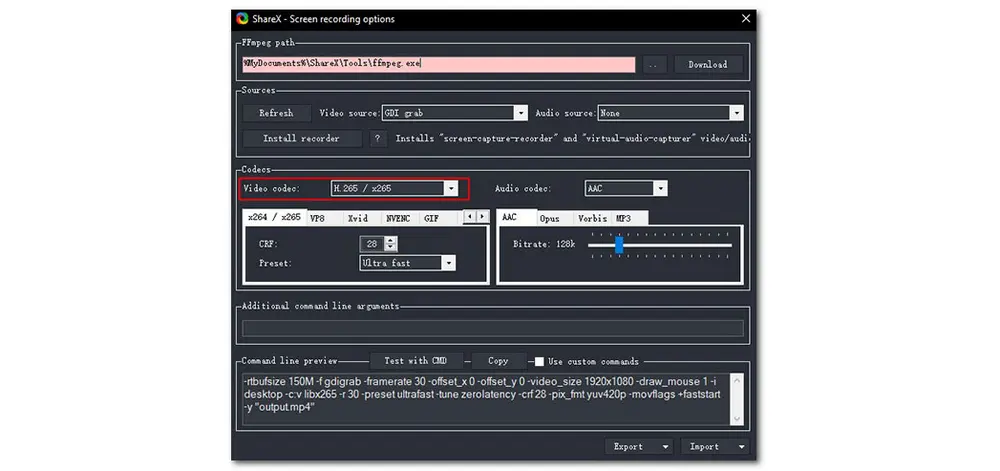Image resolution: width=1000 pixels, height=471 pixels.
Task: Select the Opus audio tab
Action: click(x=549, y=218)
